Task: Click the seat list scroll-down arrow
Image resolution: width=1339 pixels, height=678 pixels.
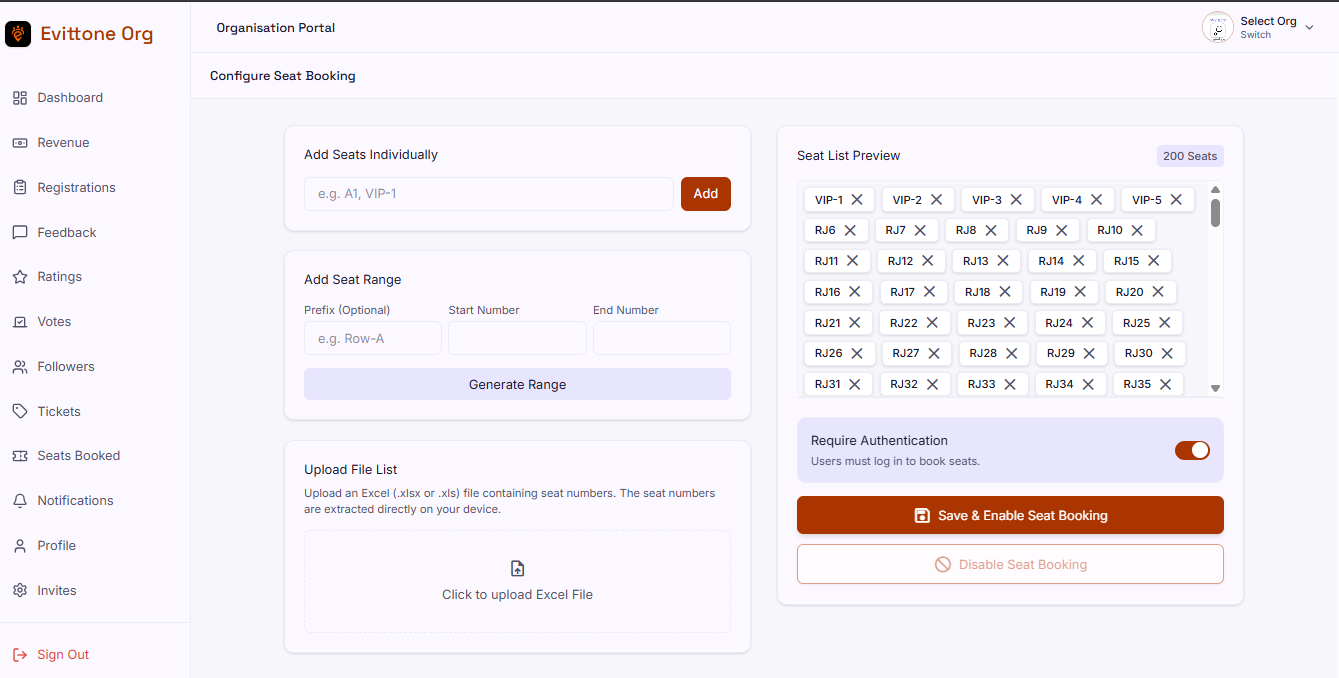Action: point(1215,388)
